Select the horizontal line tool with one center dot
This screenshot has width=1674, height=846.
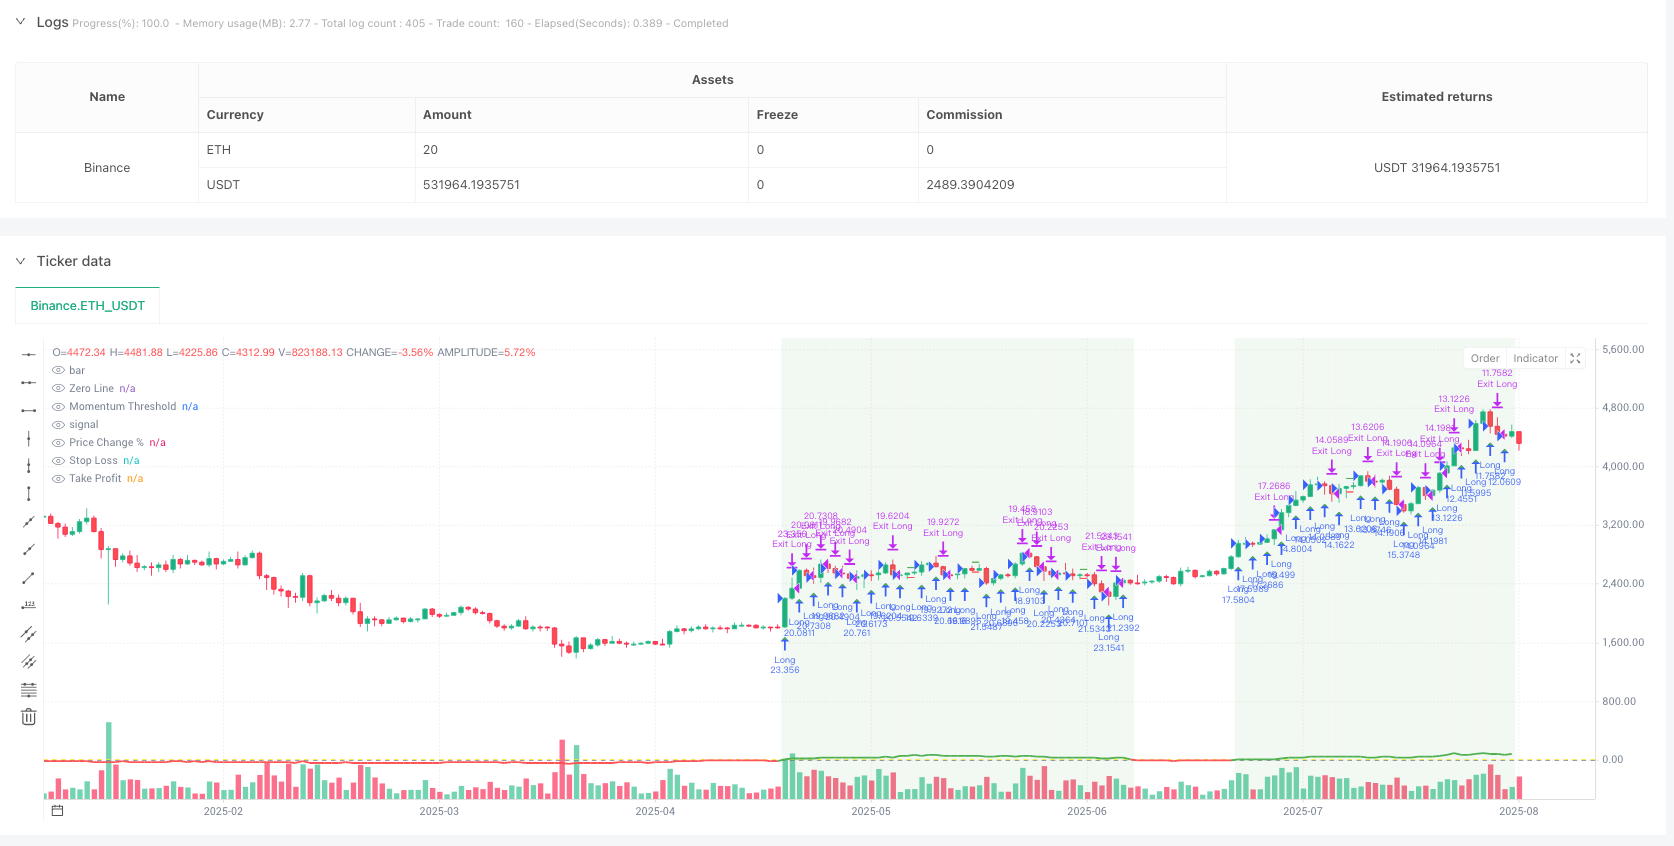pos(29,354)
